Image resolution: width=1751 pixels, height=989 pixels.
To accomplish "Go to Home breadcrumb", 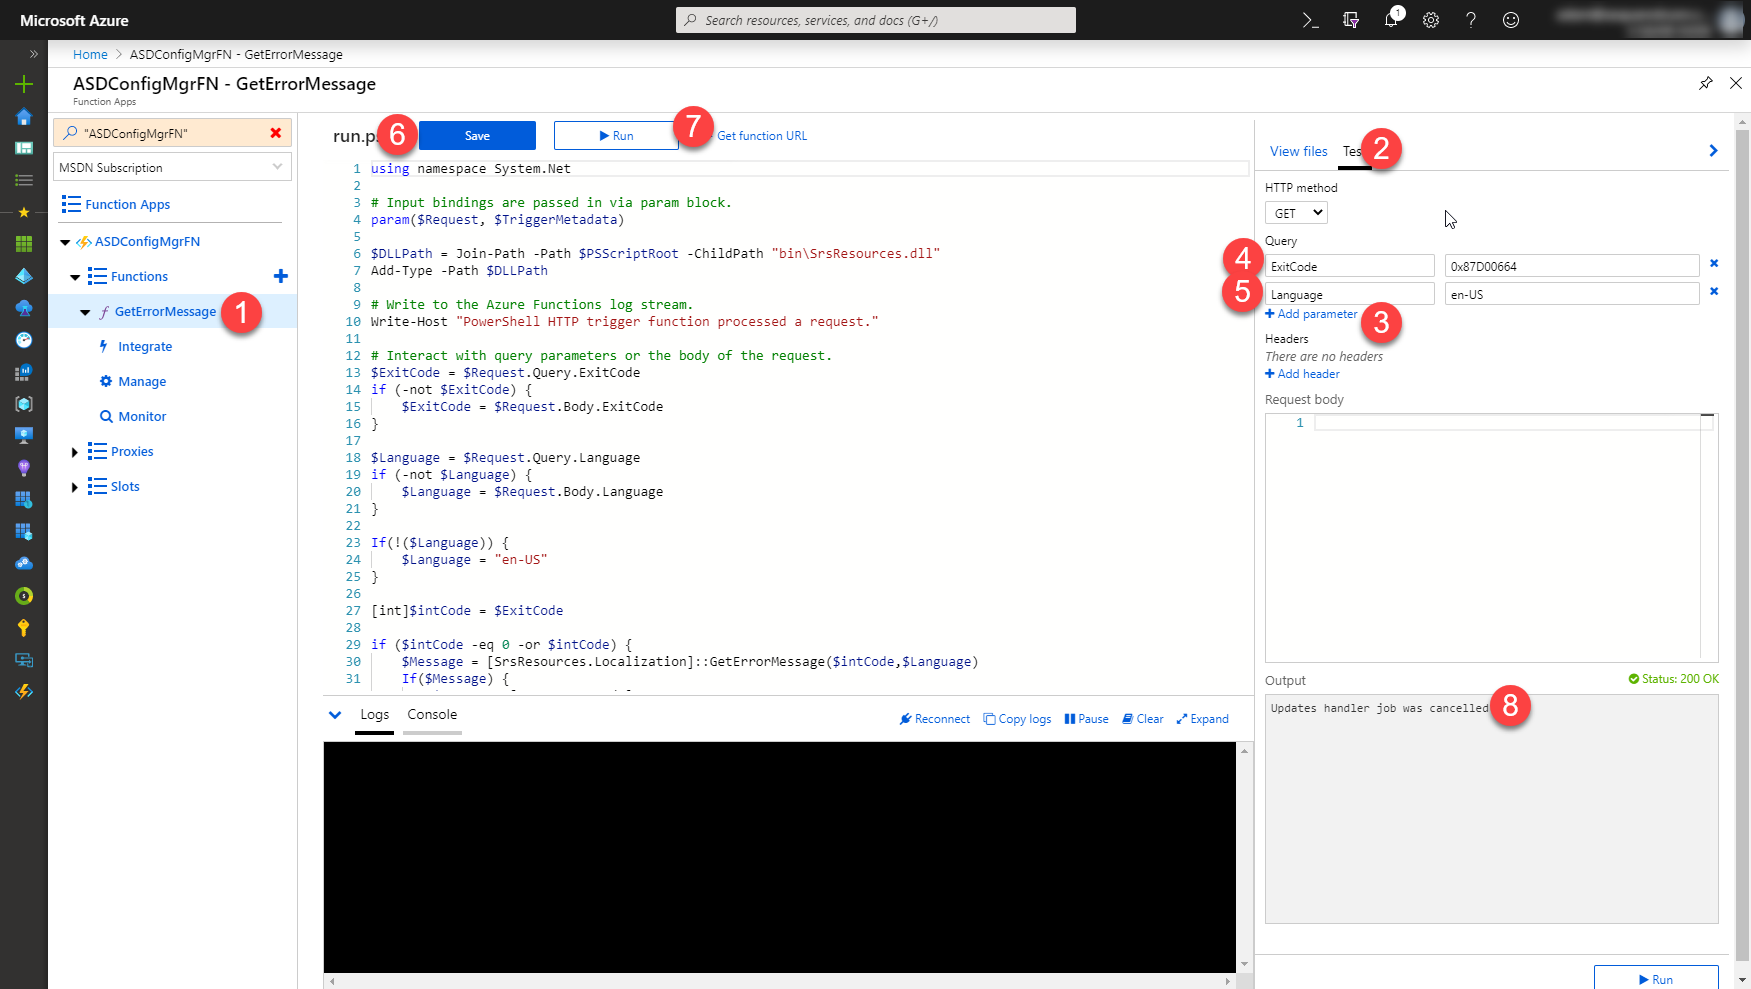I will coord(90,54).
